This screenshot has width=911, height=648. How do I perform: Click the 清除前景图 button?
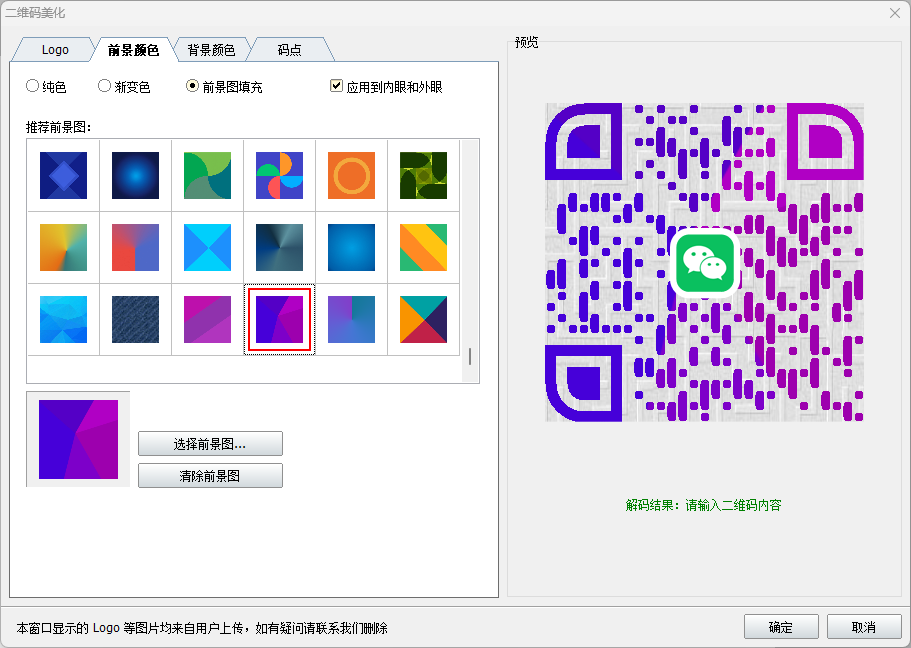(210, 476)
